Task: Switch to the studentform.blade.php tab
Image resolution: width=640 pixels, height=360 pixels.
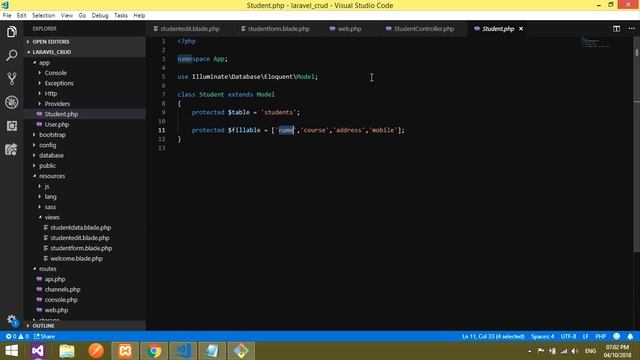Action: pyautogui.click(x=278, y=29)
